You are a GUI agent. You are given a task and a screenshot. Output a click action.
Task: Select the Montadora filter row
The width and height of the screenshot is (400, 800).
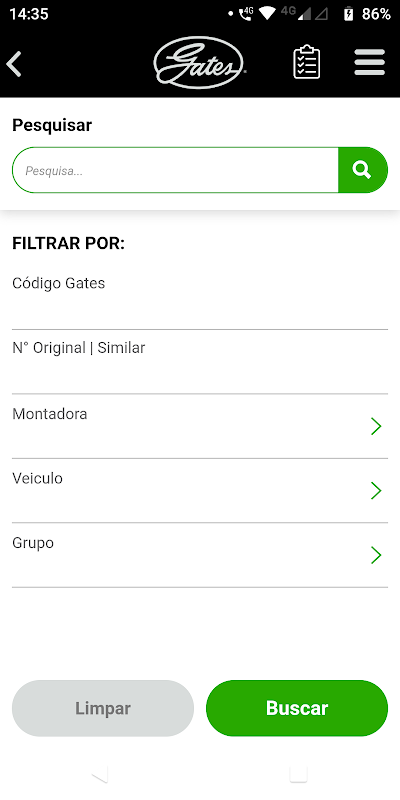click(x=200, y=426)
